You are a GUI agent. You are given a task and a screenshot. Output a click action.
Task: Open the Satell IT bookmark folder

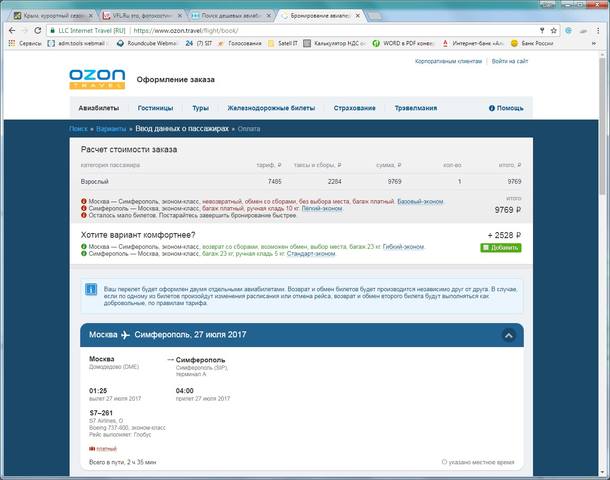283,43
